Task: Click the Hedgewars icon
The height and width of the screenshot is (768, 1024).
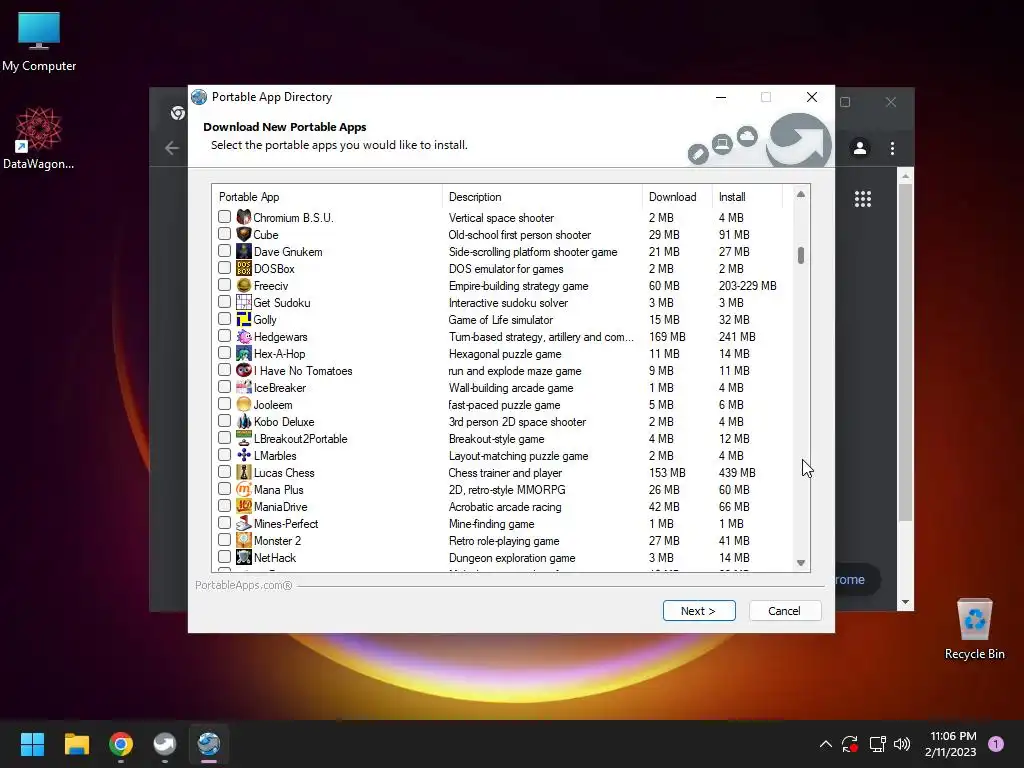Action: [x=244, y=336]
